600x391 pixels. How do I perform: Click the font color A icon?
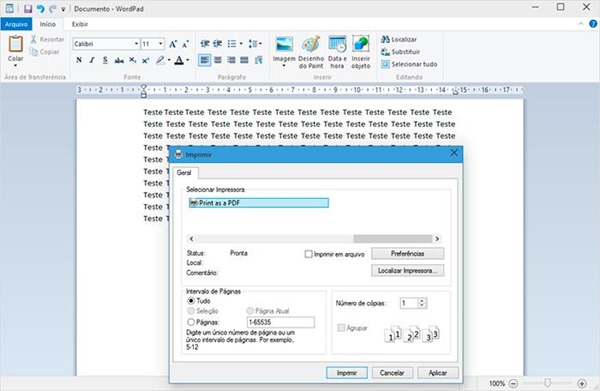(x=179, y=60)
